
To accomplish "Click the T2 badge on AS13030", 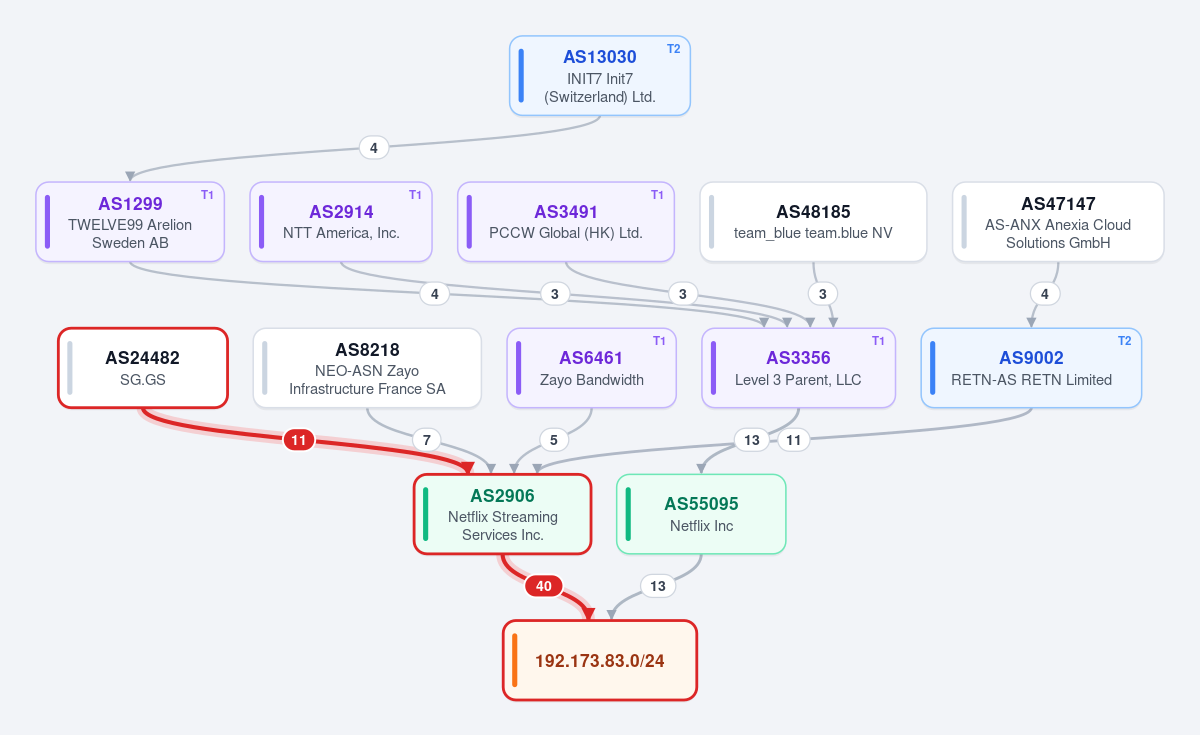I will [x=674, y=49].
